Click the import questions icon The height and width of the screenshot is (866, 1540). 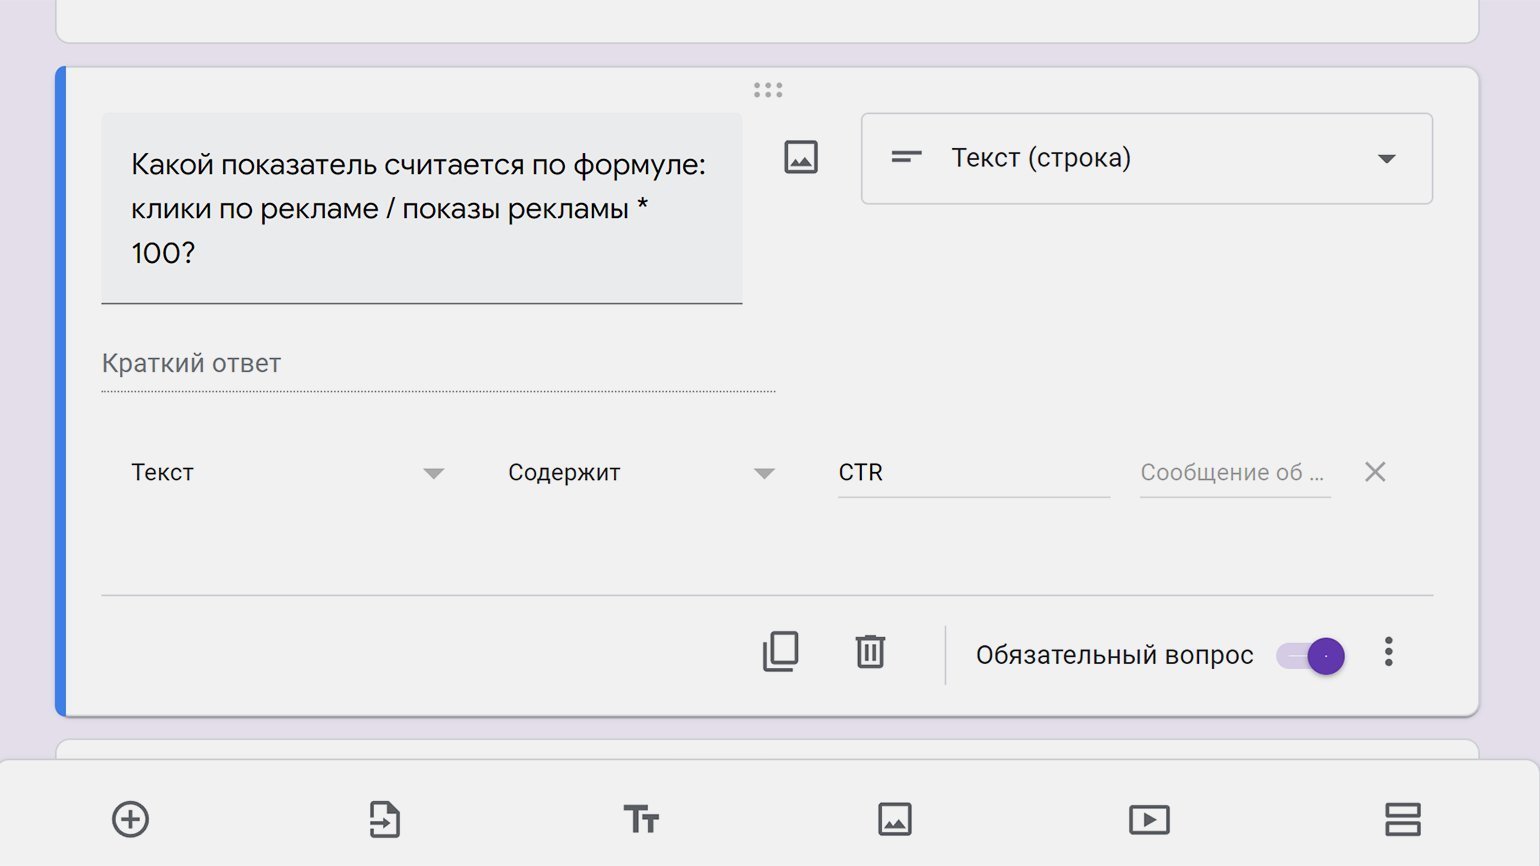tap(385, 819)
